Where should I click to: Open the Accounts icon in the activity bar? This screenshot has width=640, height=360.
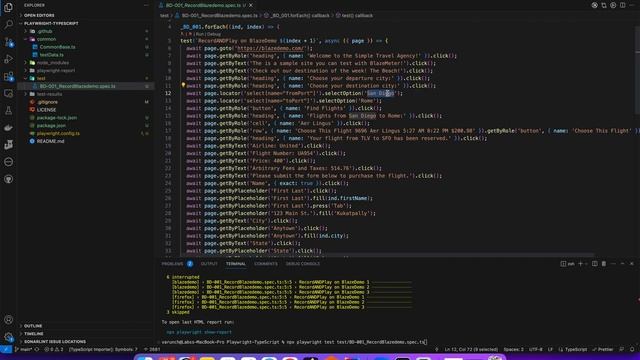tap(8, 320)
